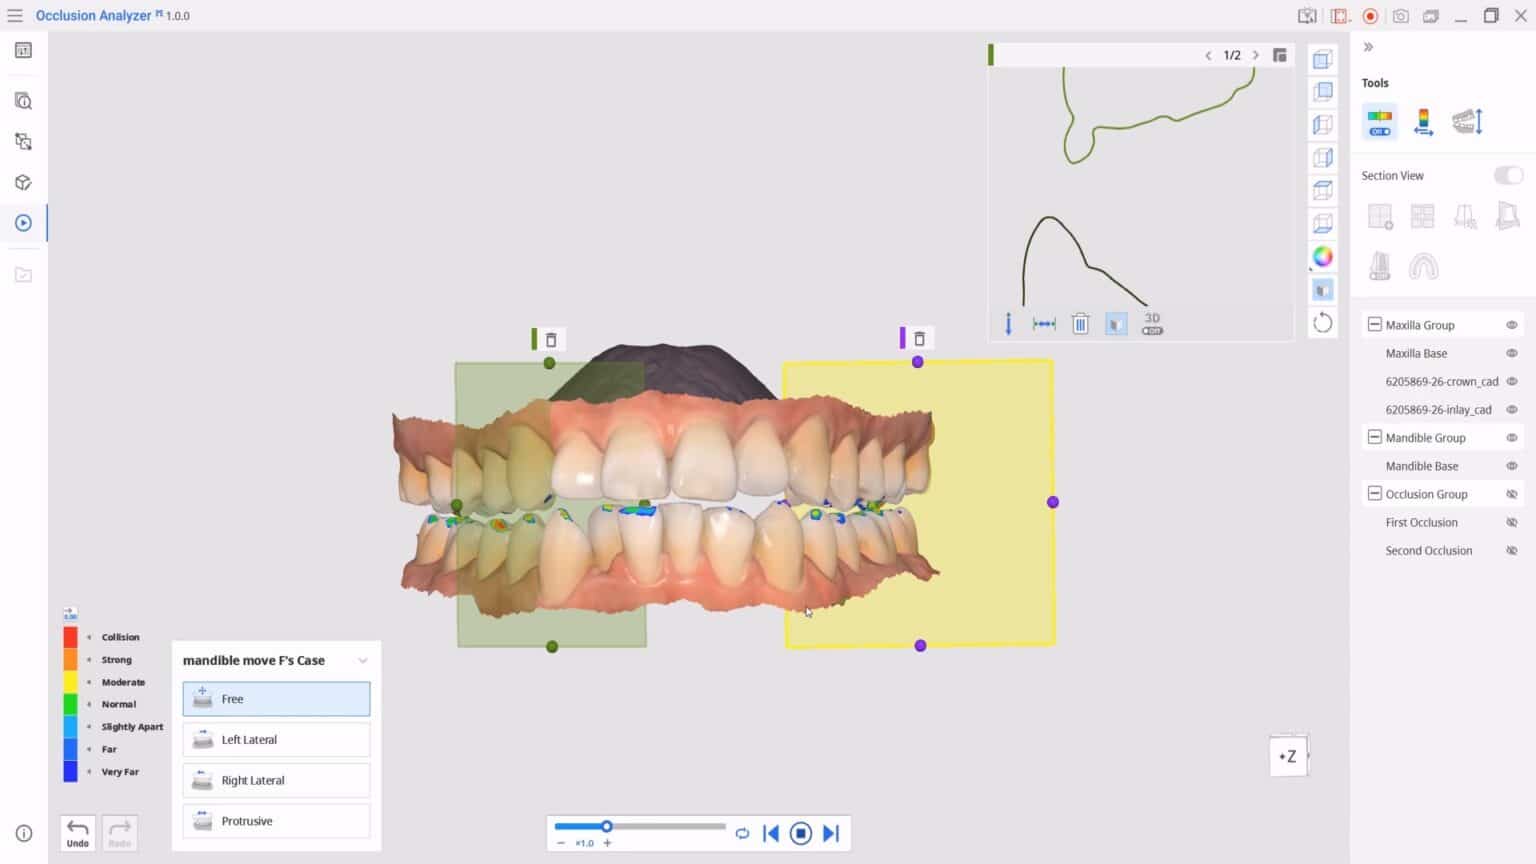Take a screenshot with the camera icon
The image size is (1536, 864).
point(1401,15)
